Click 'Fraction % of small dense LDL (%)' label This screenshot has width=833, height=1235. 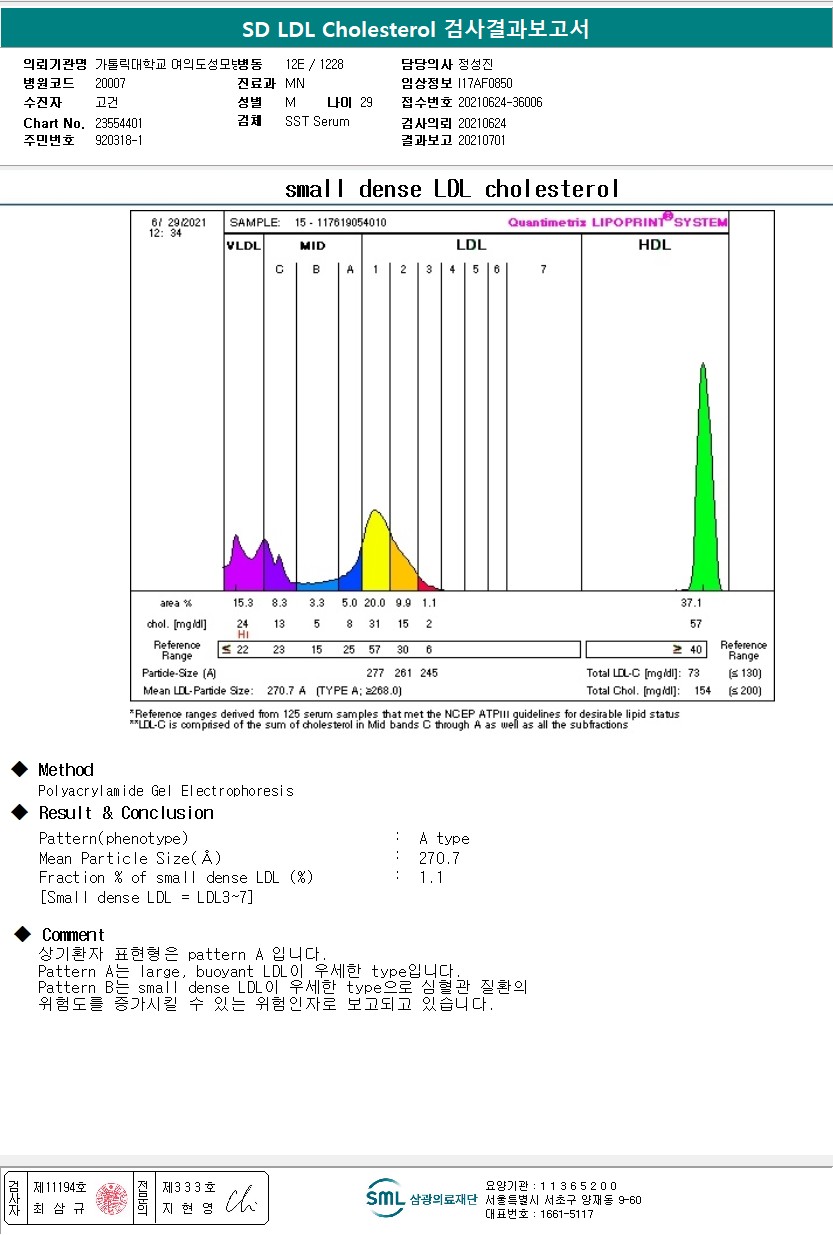[x=176, y=877]
